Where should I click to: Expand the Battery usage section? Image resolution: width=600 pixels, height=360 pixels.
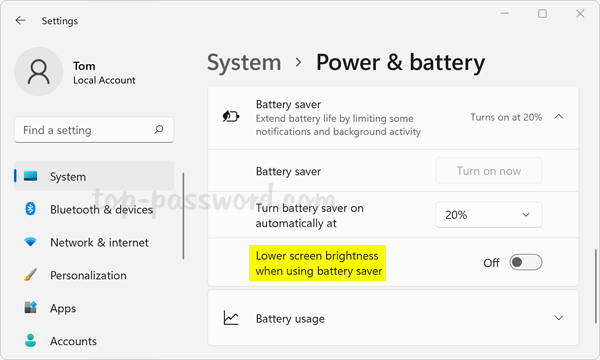[559, 318]
